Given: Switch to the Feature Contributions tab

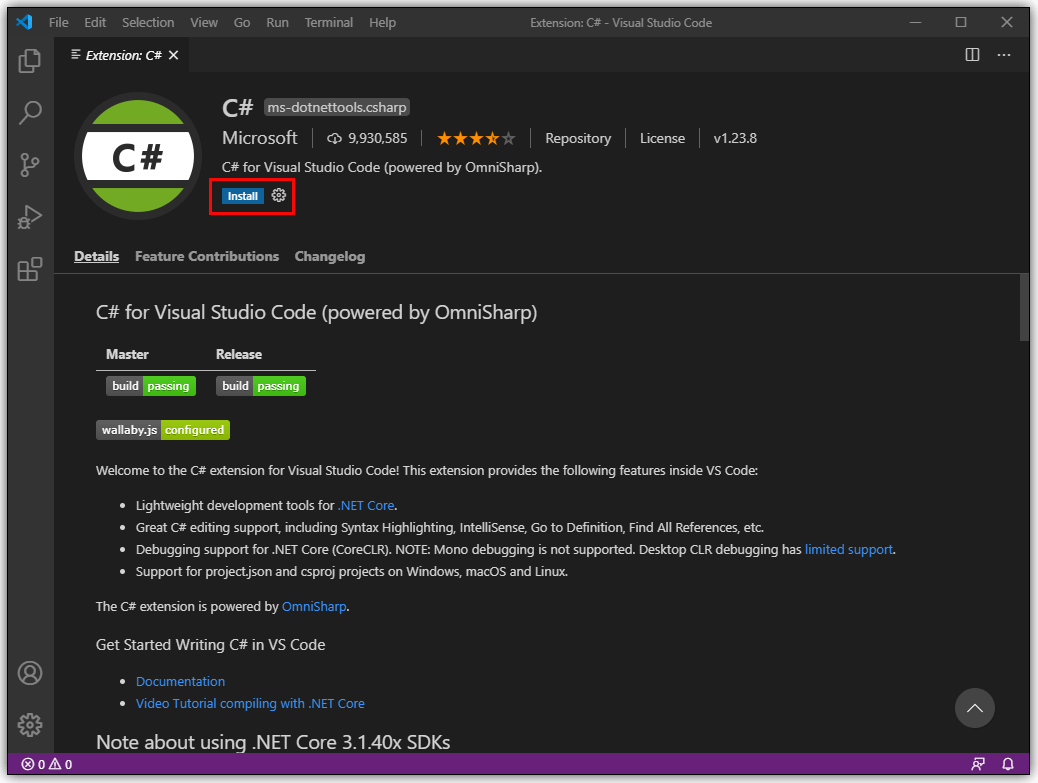Looking at the screenshot, I should 207,256.
